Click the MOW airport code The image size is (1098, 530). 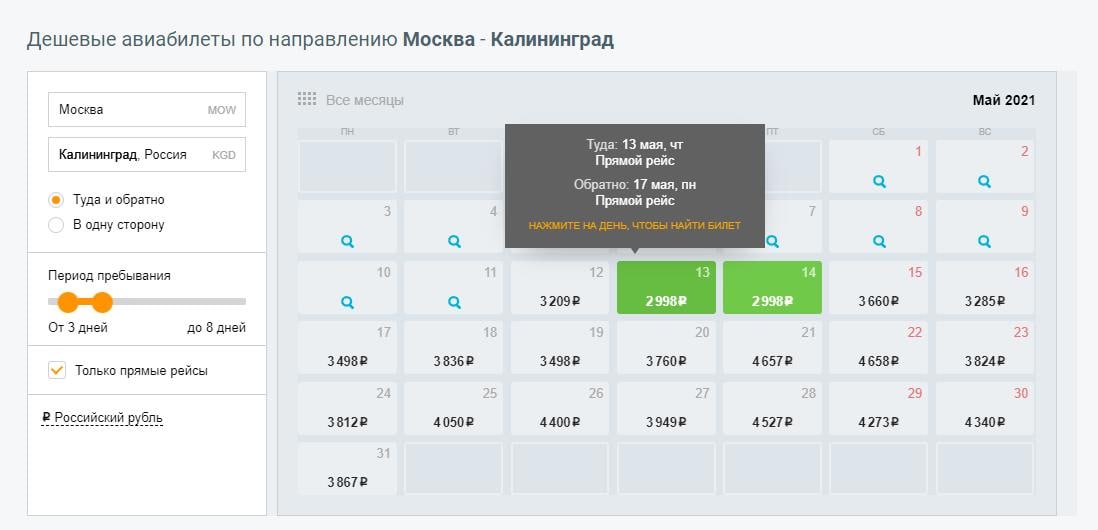pyautogui.click(x=222, y=110)
